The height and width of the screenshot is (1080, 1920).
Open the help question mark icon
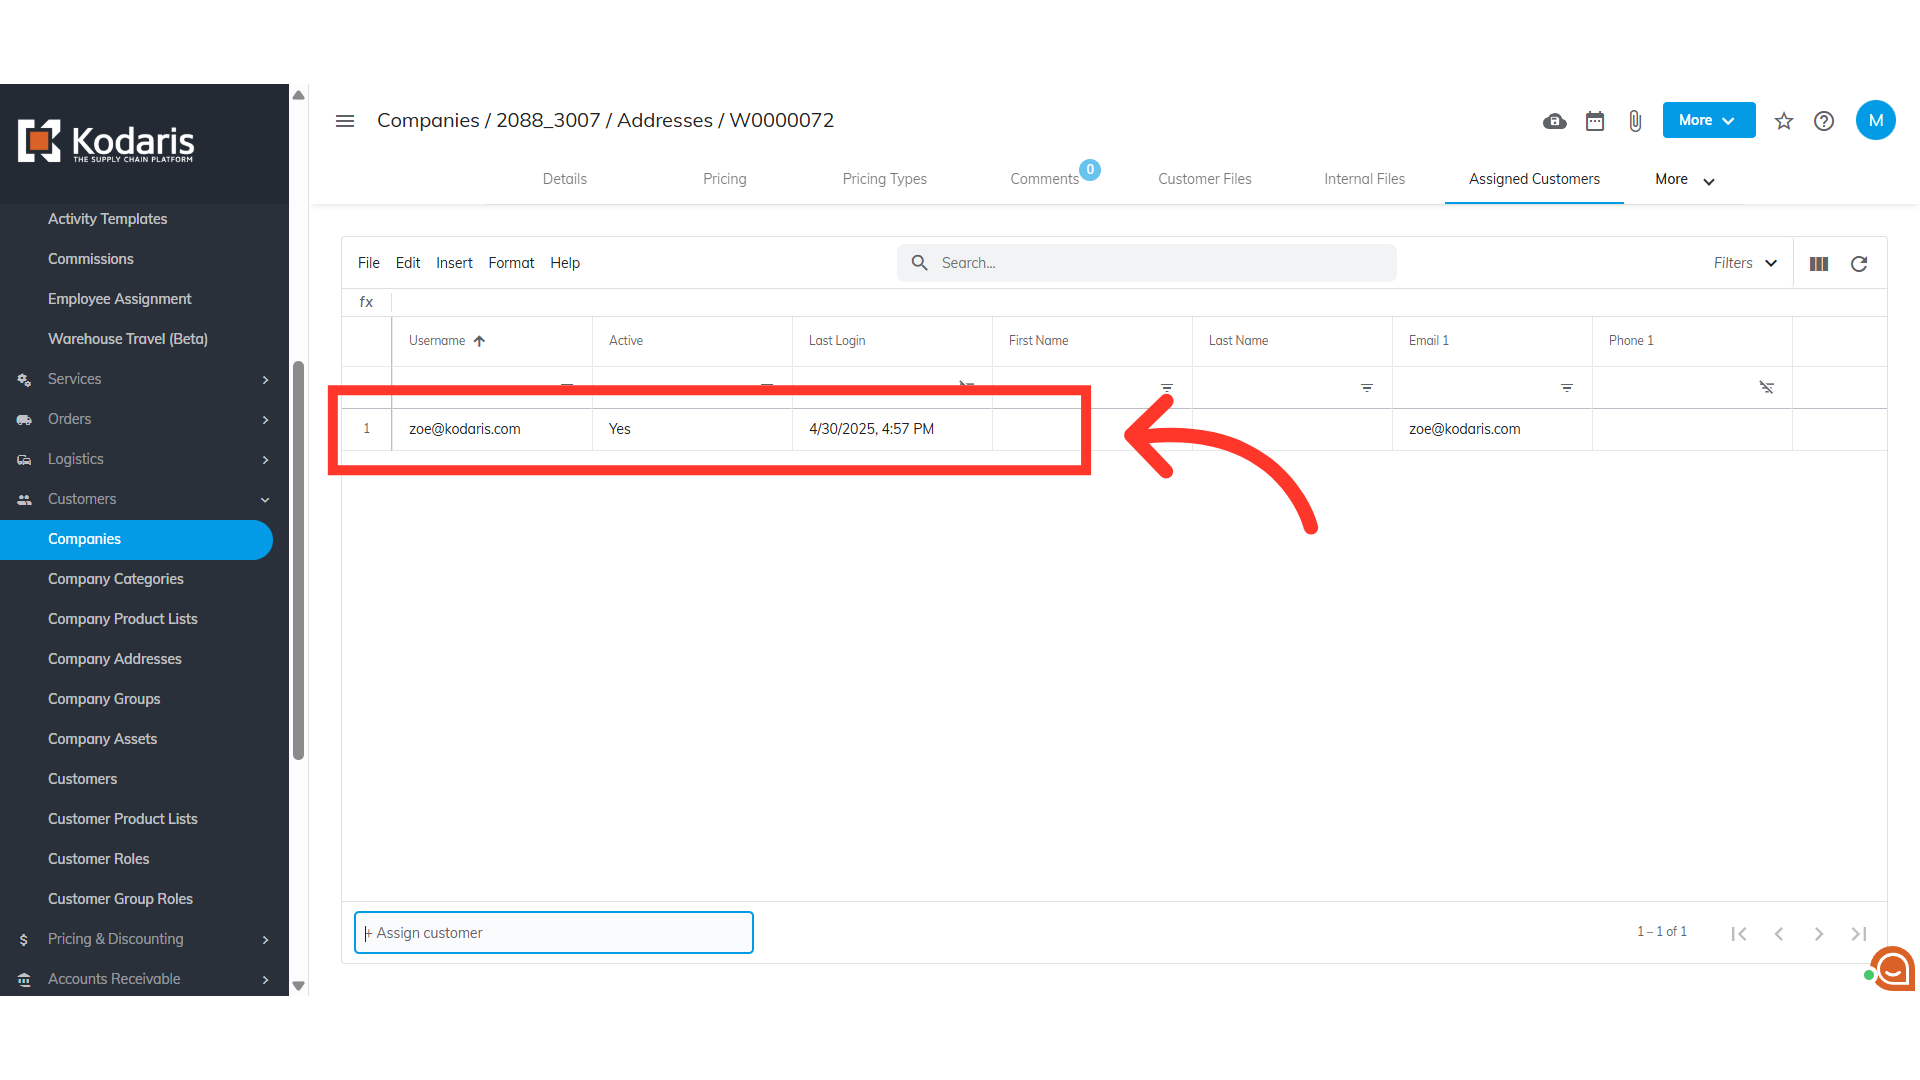(x=1824, y=121)
